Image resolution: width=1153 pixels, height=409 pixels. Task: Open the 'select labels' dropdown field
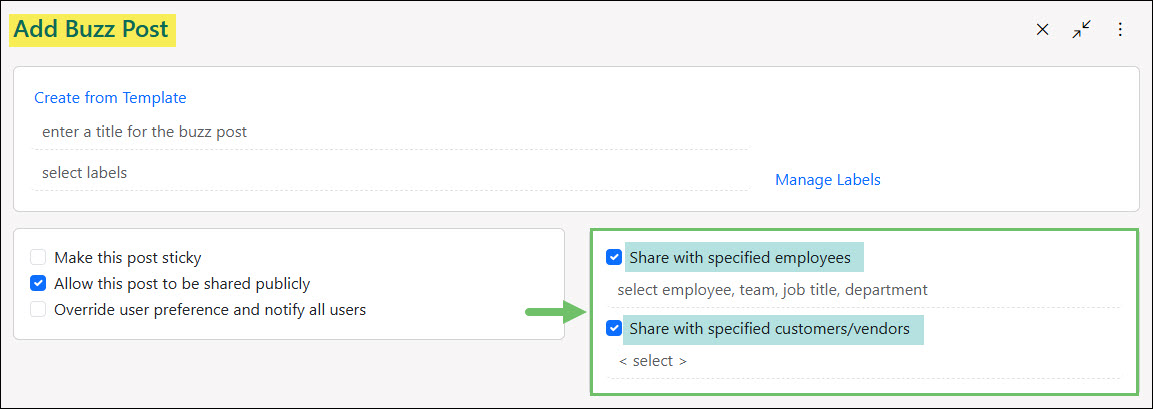pyautogui.click(x=390, y=173)
